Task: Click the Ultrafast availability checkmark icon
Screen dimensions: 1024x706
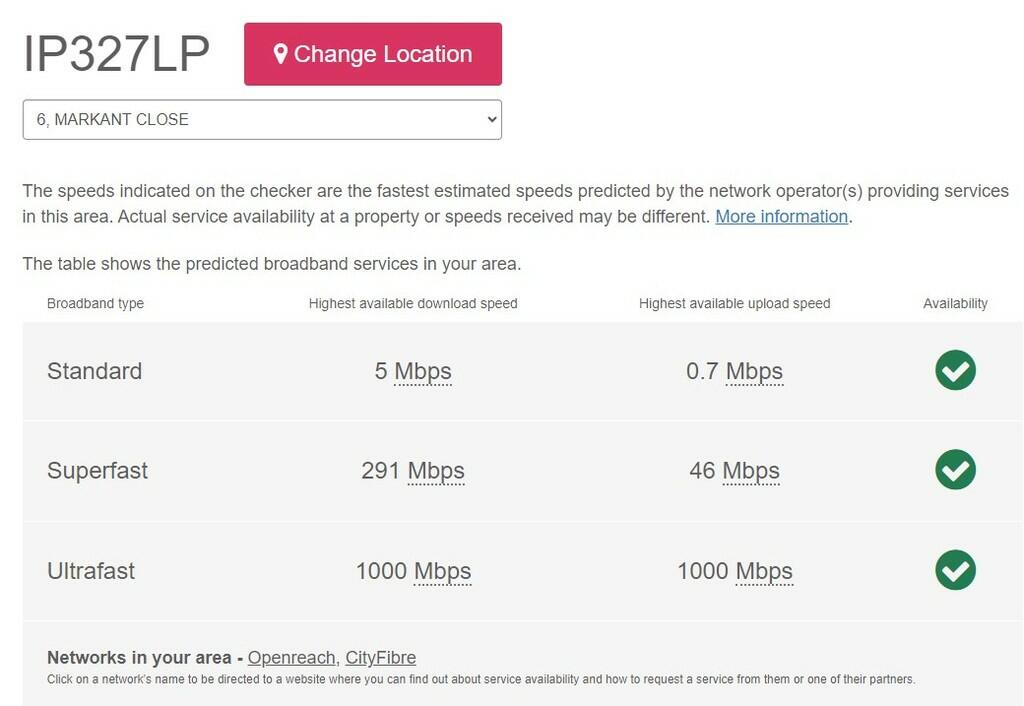Action: [x=955, y=570]
